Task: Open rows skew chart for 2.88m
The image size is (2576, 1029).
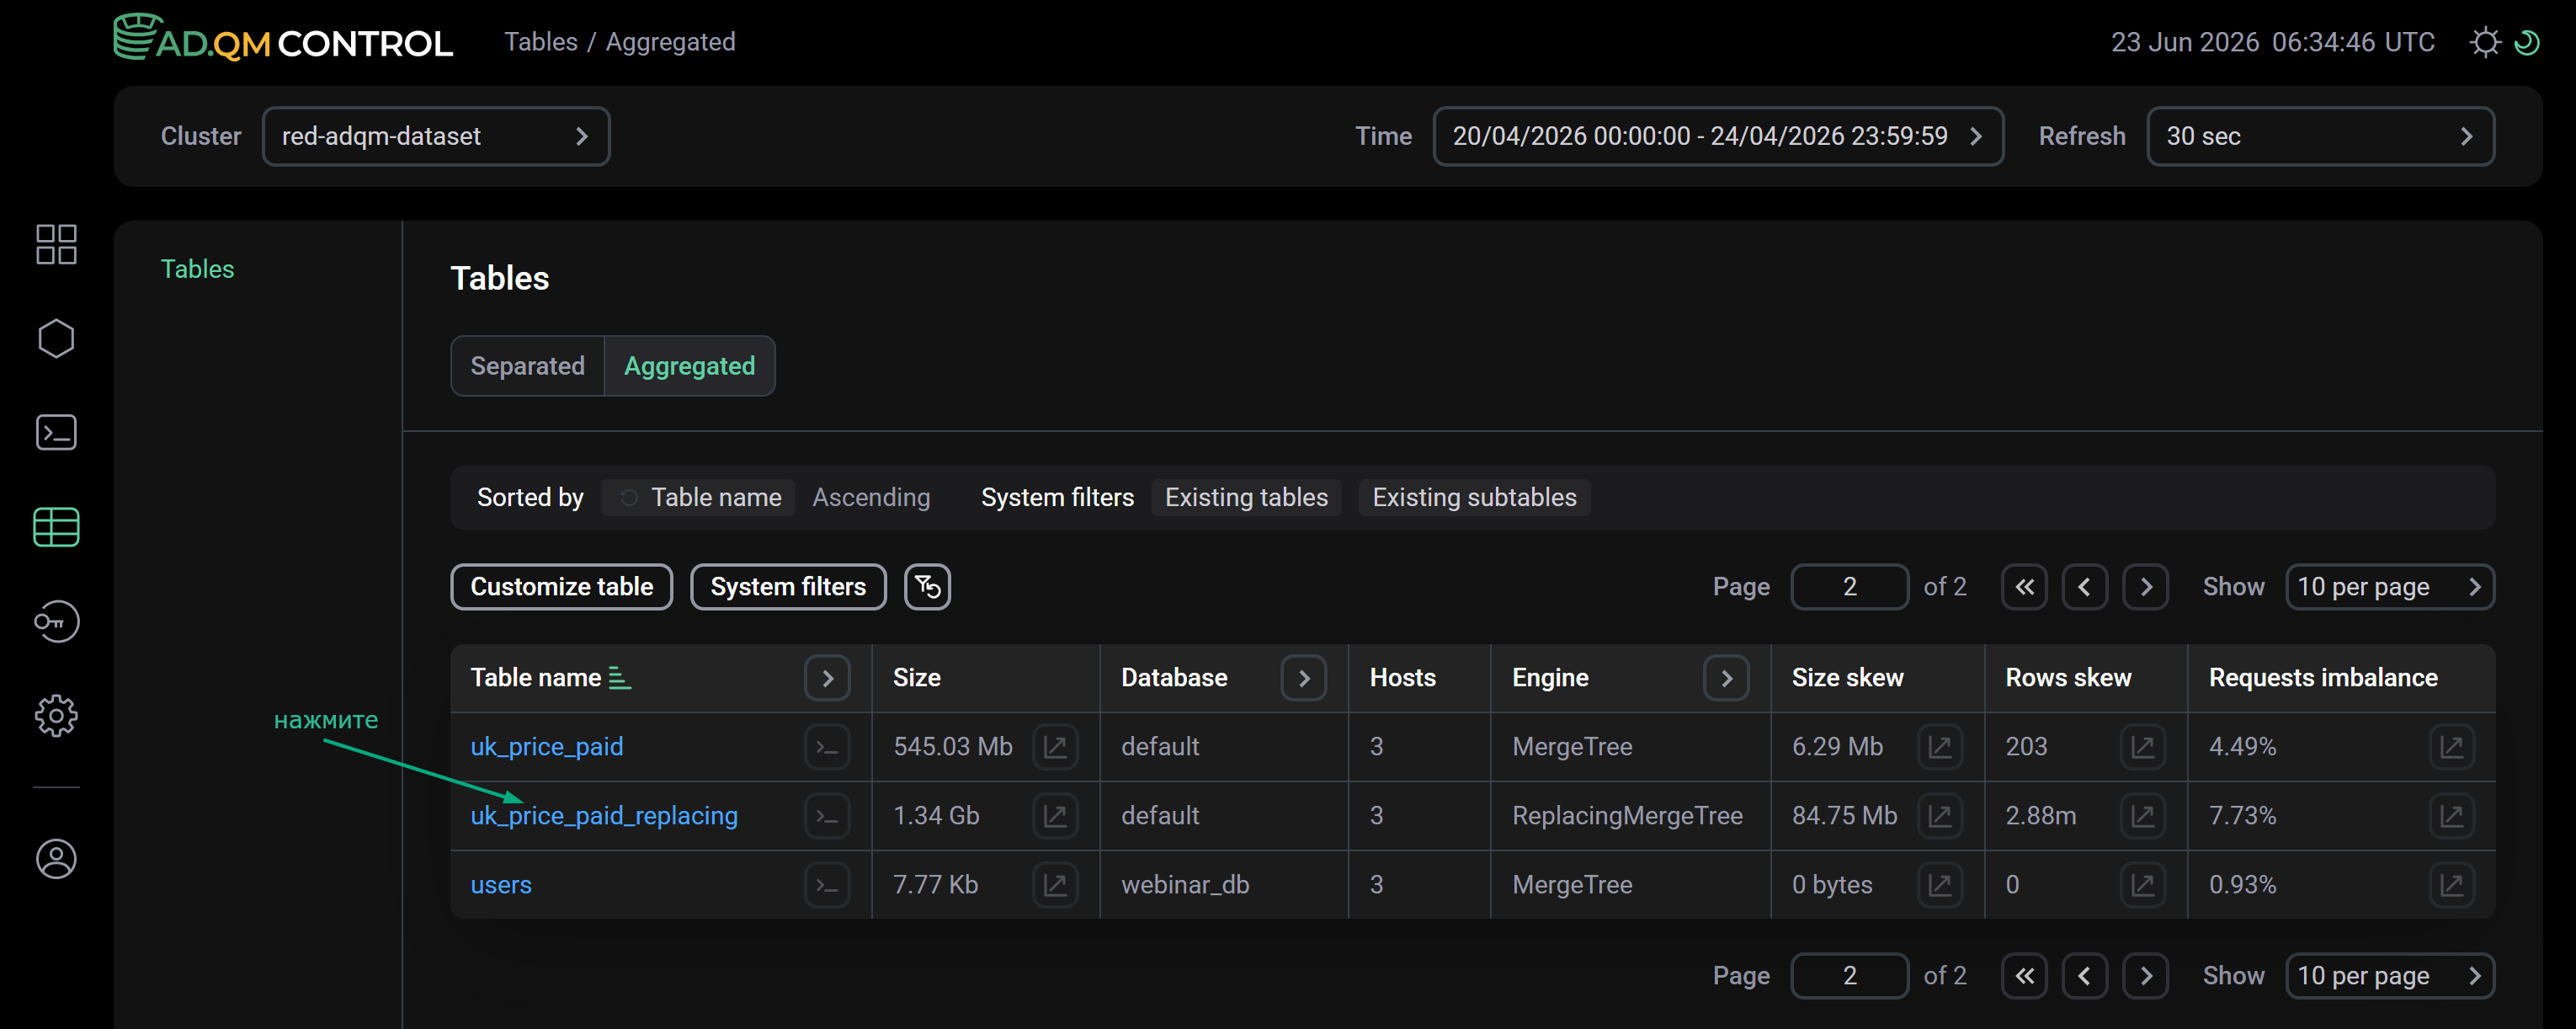Action: point(2143,816)
